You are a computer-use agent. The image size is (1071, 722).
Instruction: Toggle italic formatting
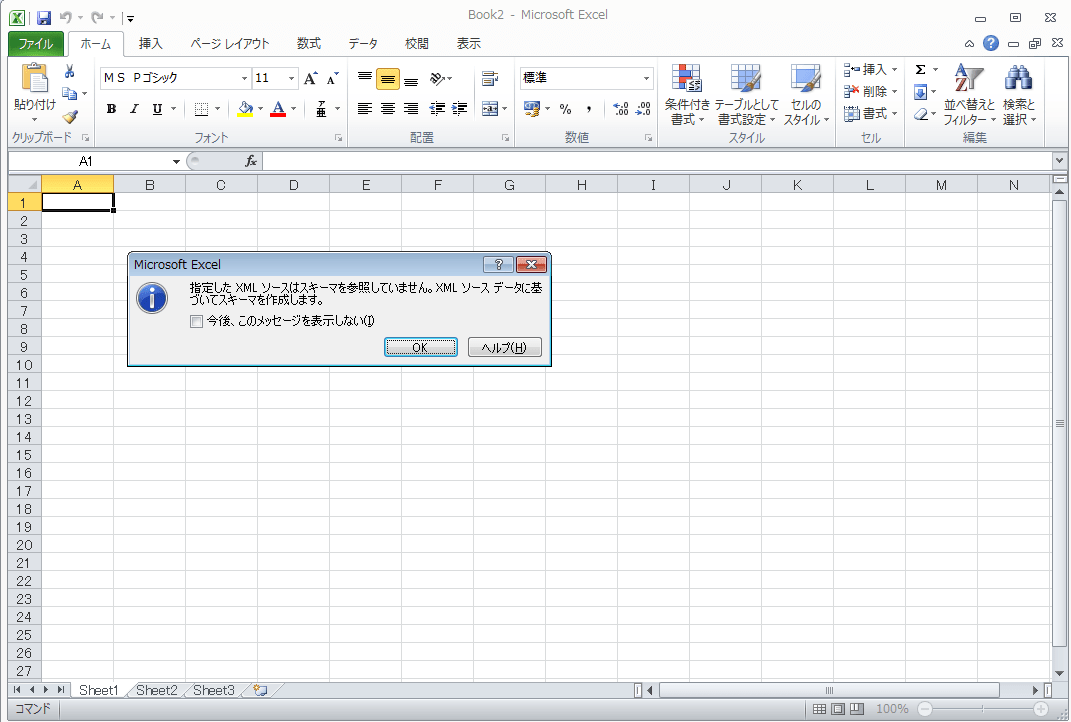pos(134,109)
